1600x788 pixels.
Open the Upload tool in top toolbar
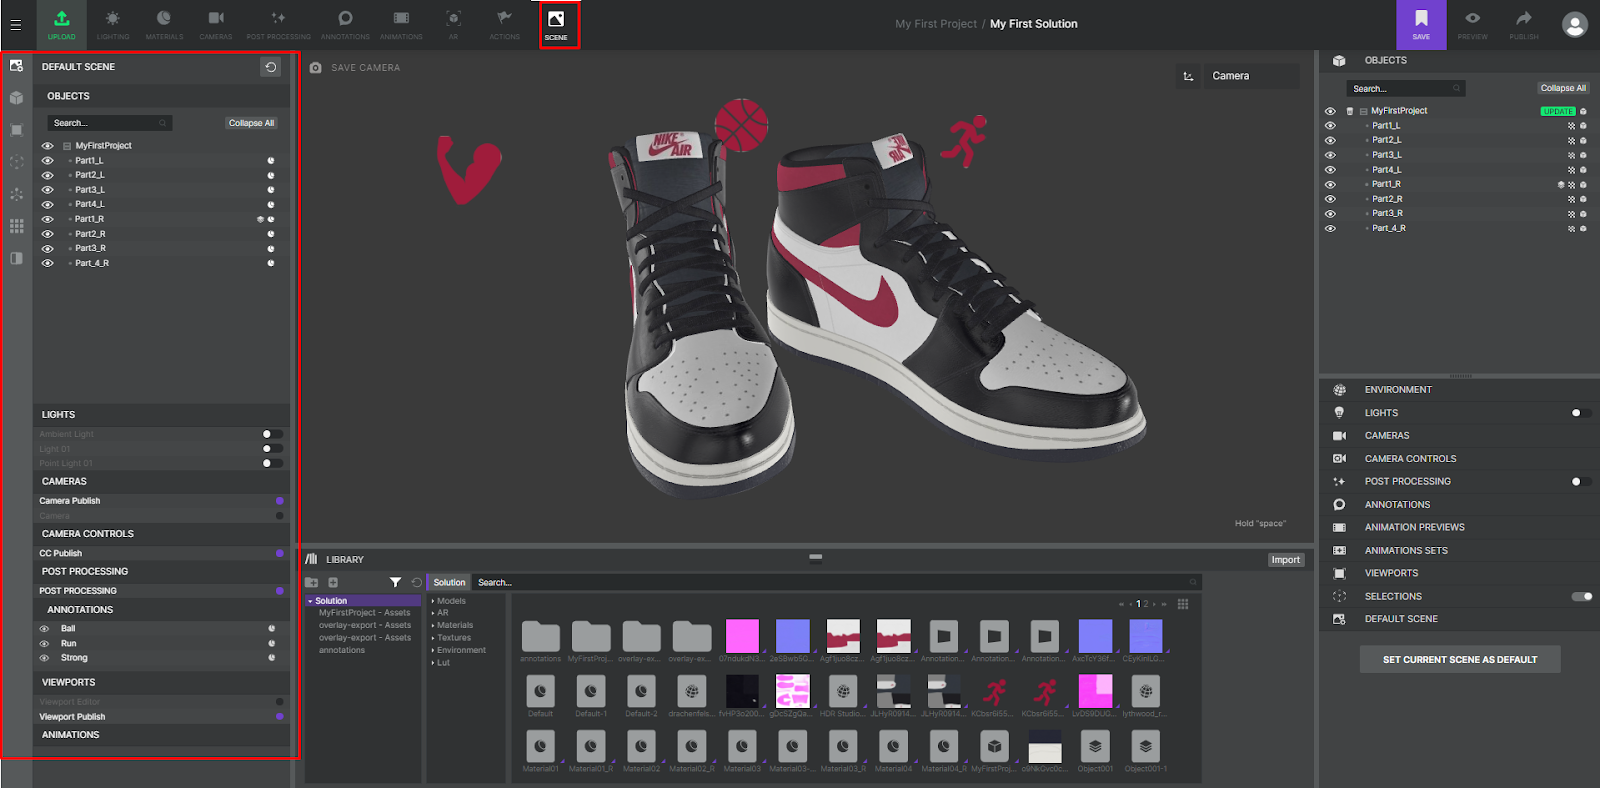click(x=62, y=24)
